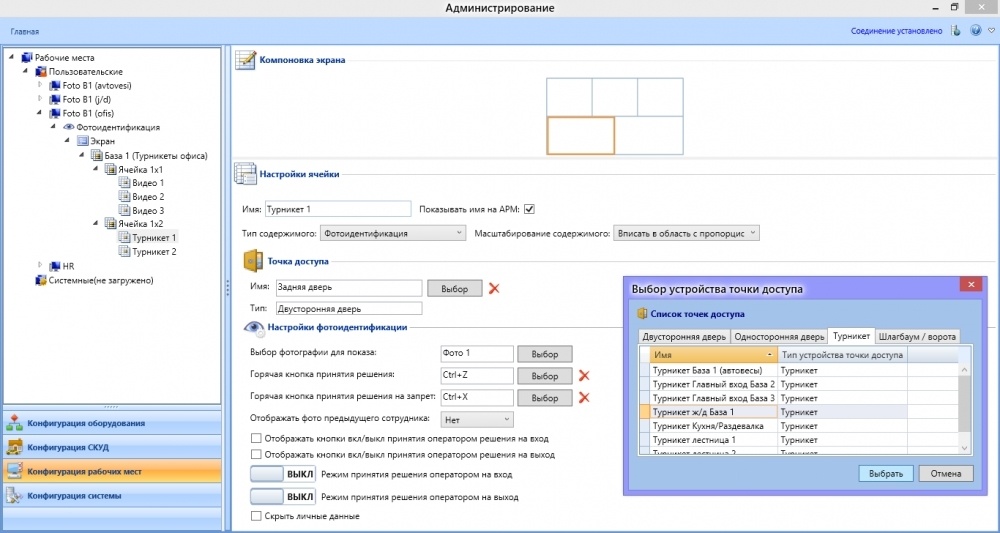Clear the Ctrl+X hotkey red X

point(584,398)
